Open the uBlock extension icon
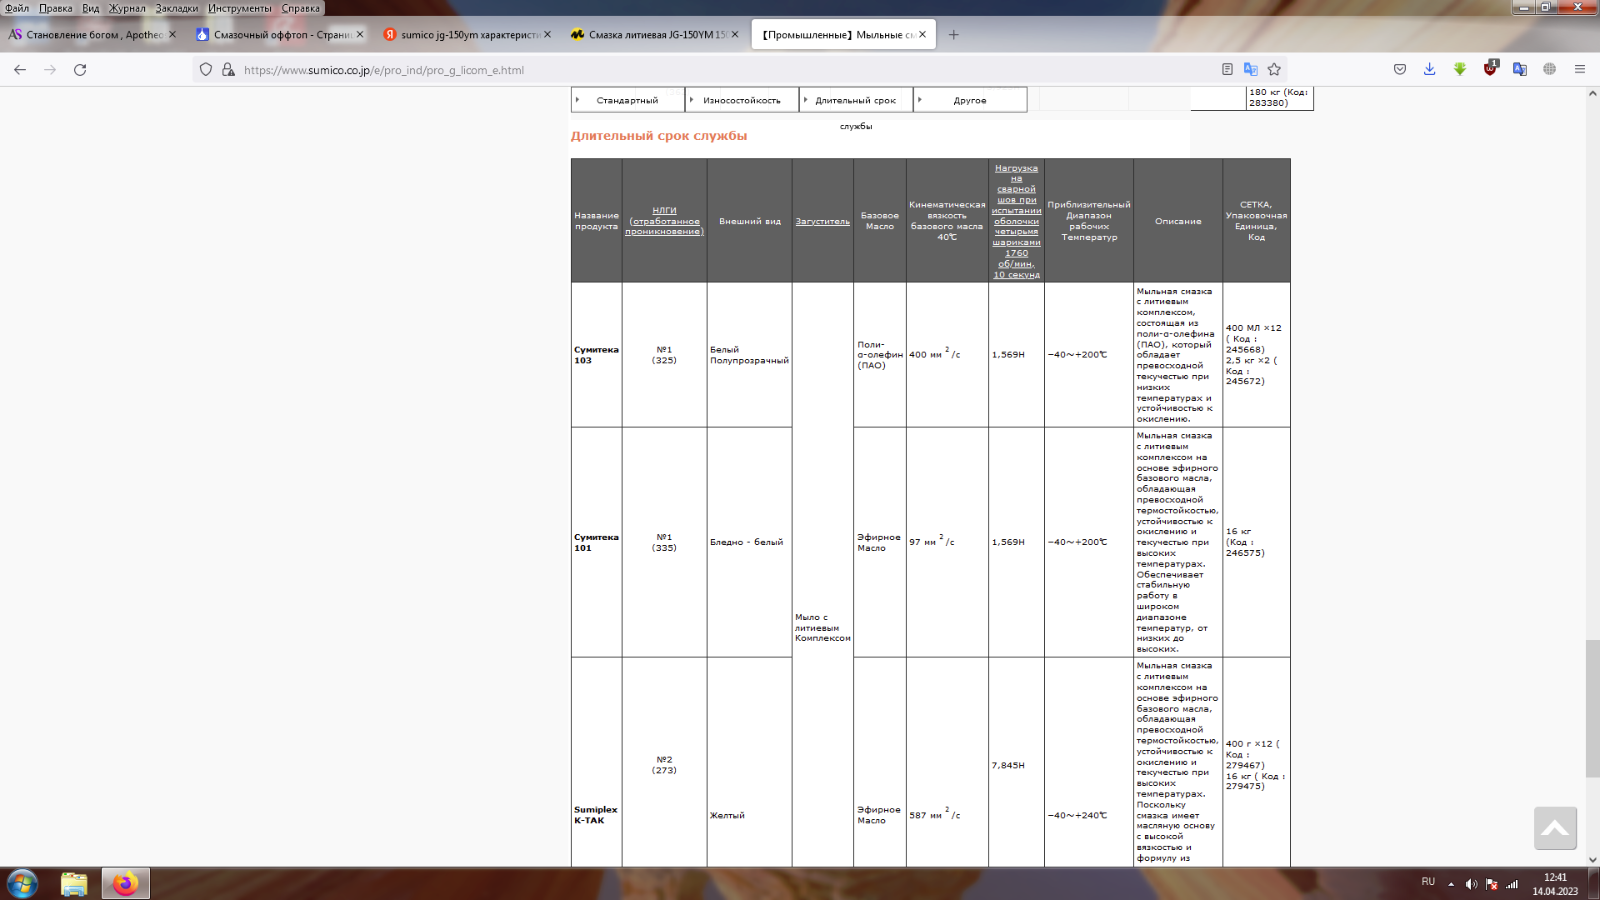Screen dimensions: 1600x900 coord(1490,69)
